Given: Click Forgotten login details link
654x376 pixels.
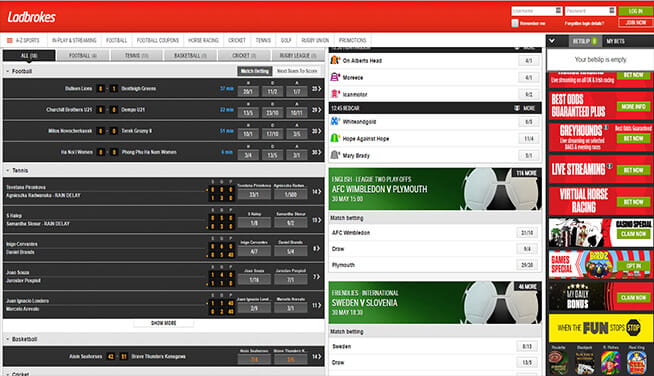Looking at the screenshot, I should 584,23.
